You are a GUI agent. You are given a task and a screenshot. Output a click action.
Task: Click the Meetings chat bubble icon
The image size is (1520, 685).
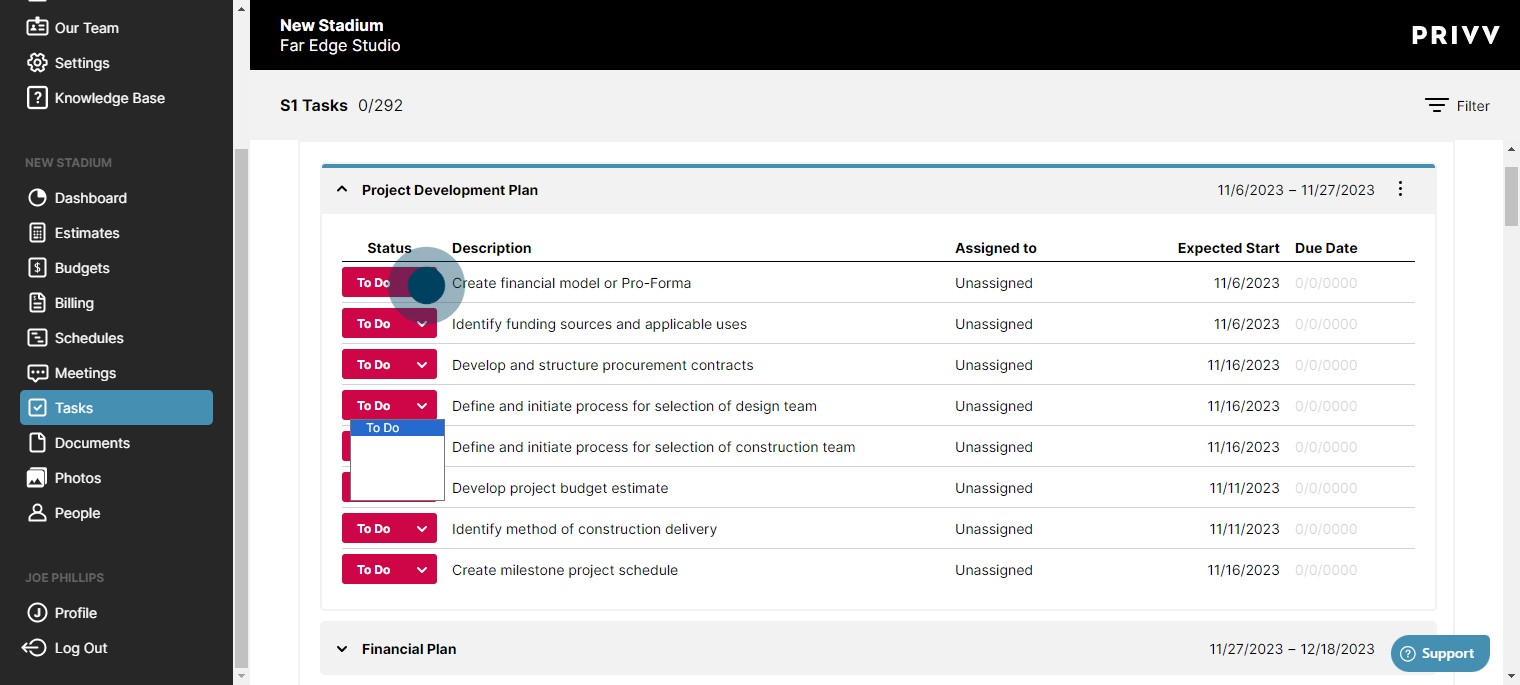[x=37, y=373]
